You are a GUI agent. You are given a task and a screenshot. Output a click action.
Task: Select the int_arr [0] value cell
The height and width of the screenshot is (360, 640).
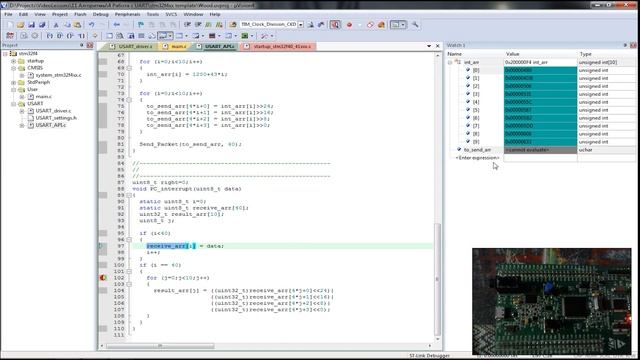540,70
